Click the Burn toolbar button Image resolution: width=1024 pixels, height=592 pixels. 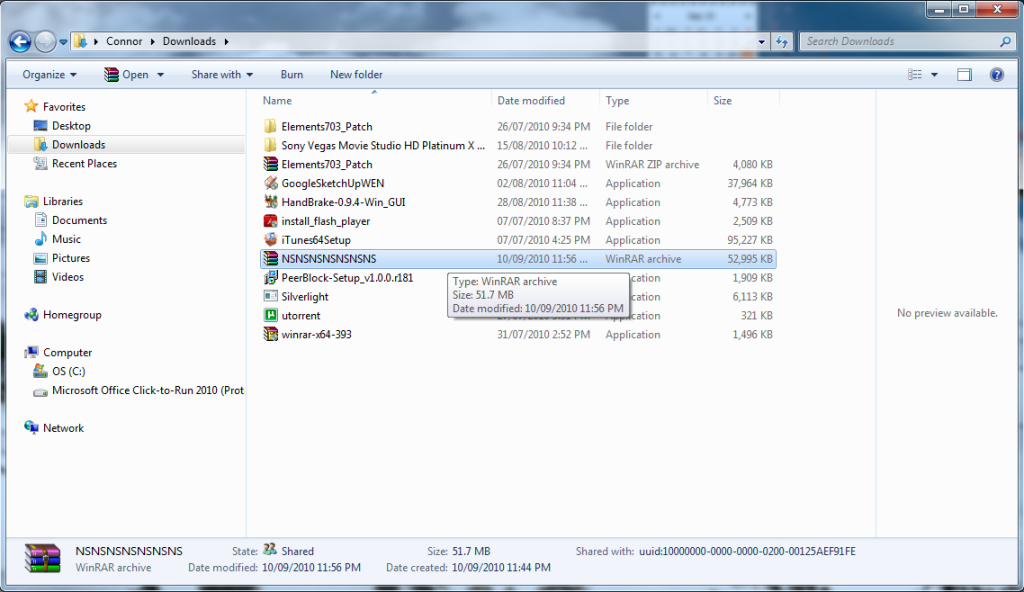[292, 75]
